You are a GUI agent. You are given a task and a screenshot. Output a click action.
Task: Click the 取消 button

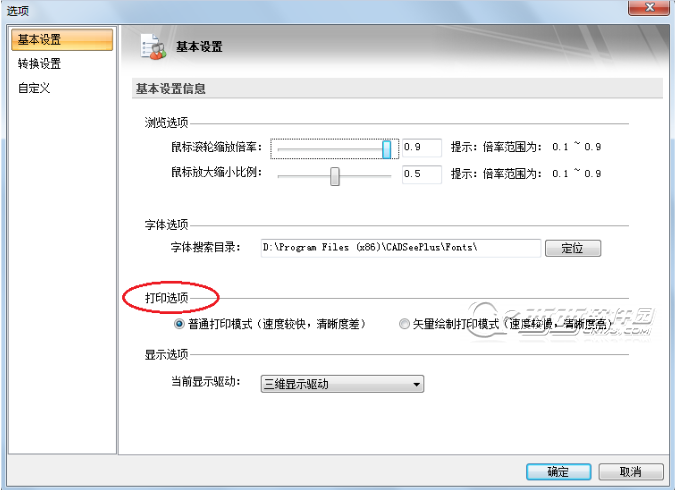(631, 472)
